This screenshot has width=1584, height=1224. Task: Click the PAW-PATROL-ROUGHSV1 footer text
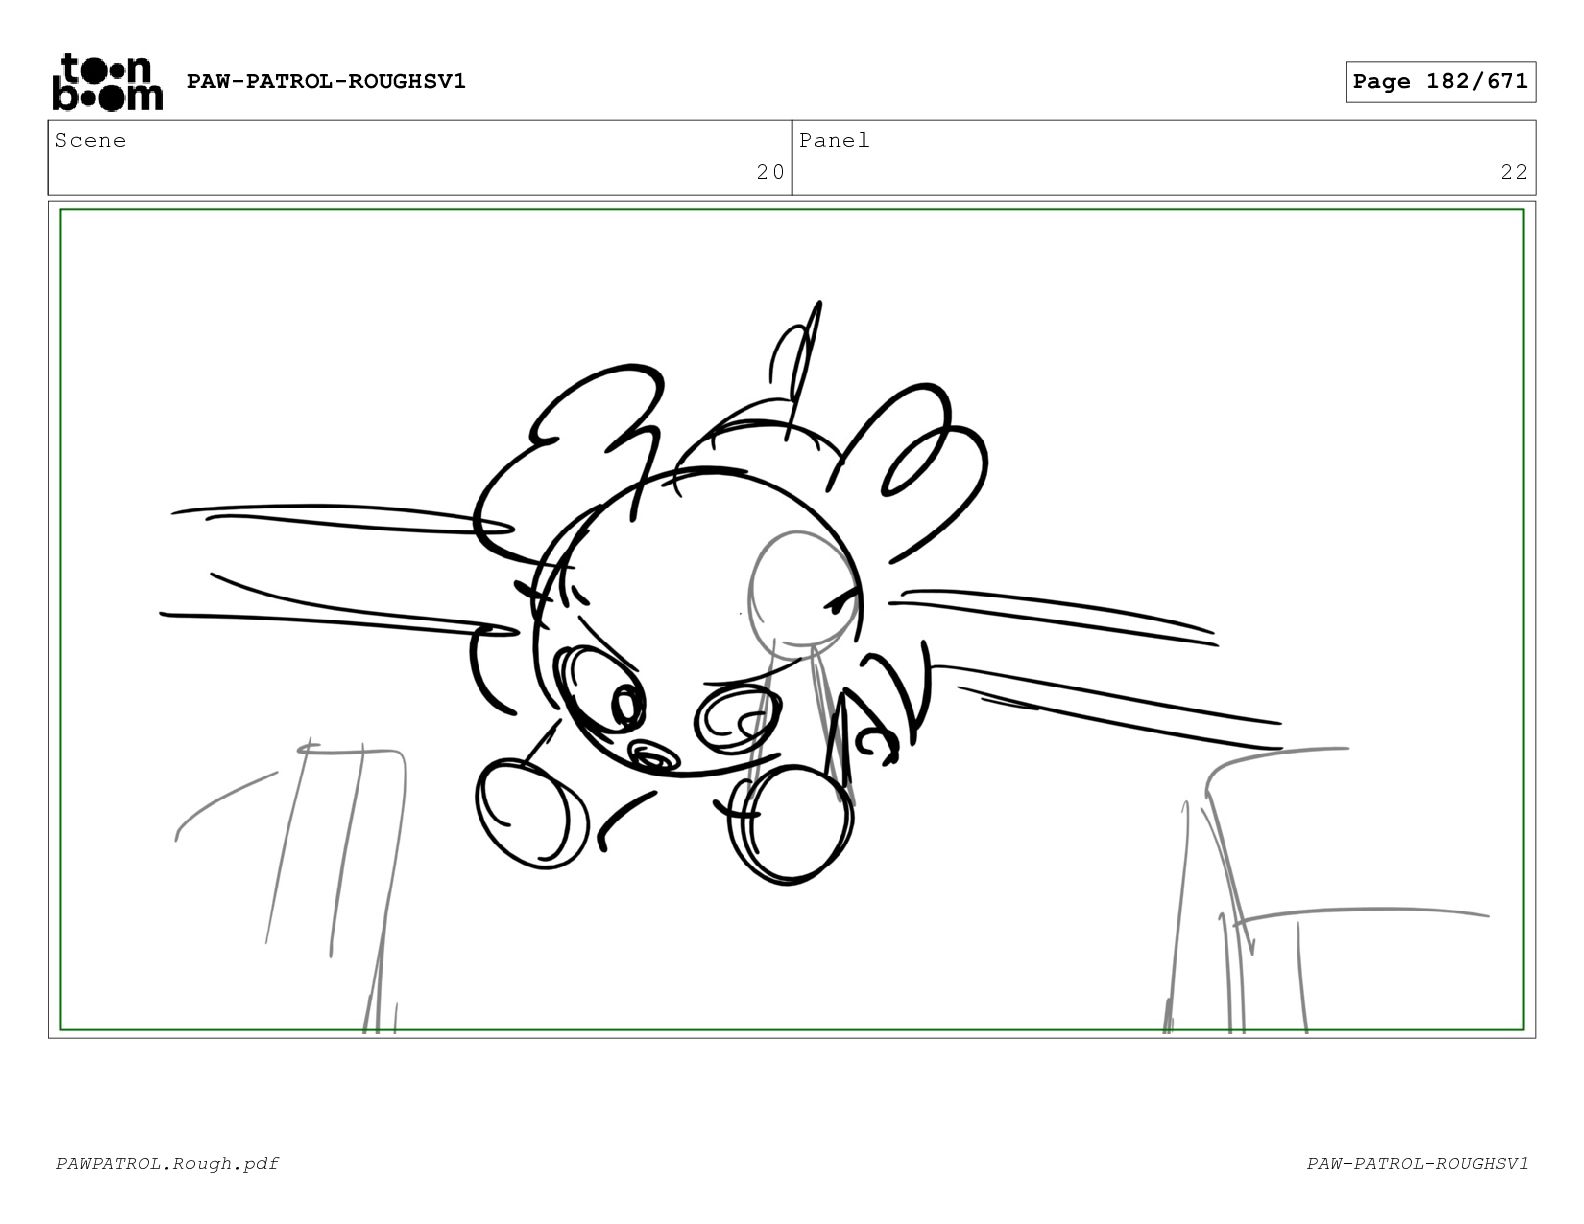click(x=1417, y=1164)
